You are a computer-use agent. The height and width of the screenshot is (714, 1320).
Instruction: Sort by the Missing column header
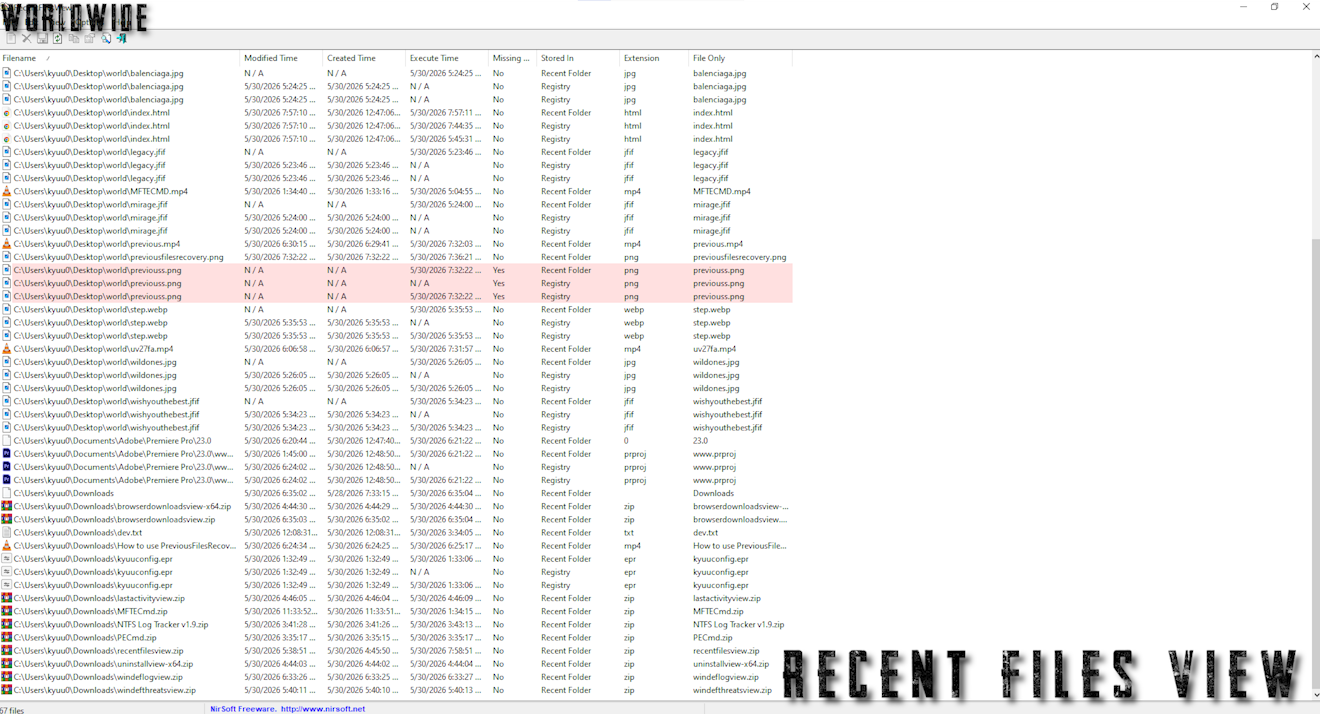click(x=512, y=58)
